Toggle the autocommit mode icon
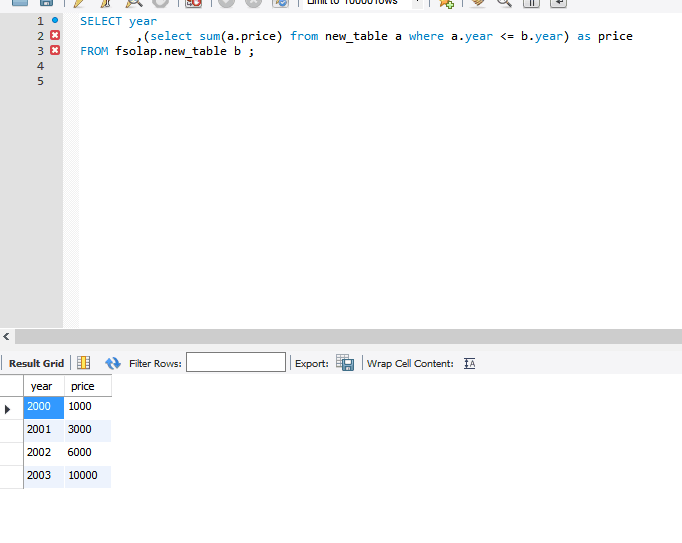The image size is (682, 543). tap(281, 3)
